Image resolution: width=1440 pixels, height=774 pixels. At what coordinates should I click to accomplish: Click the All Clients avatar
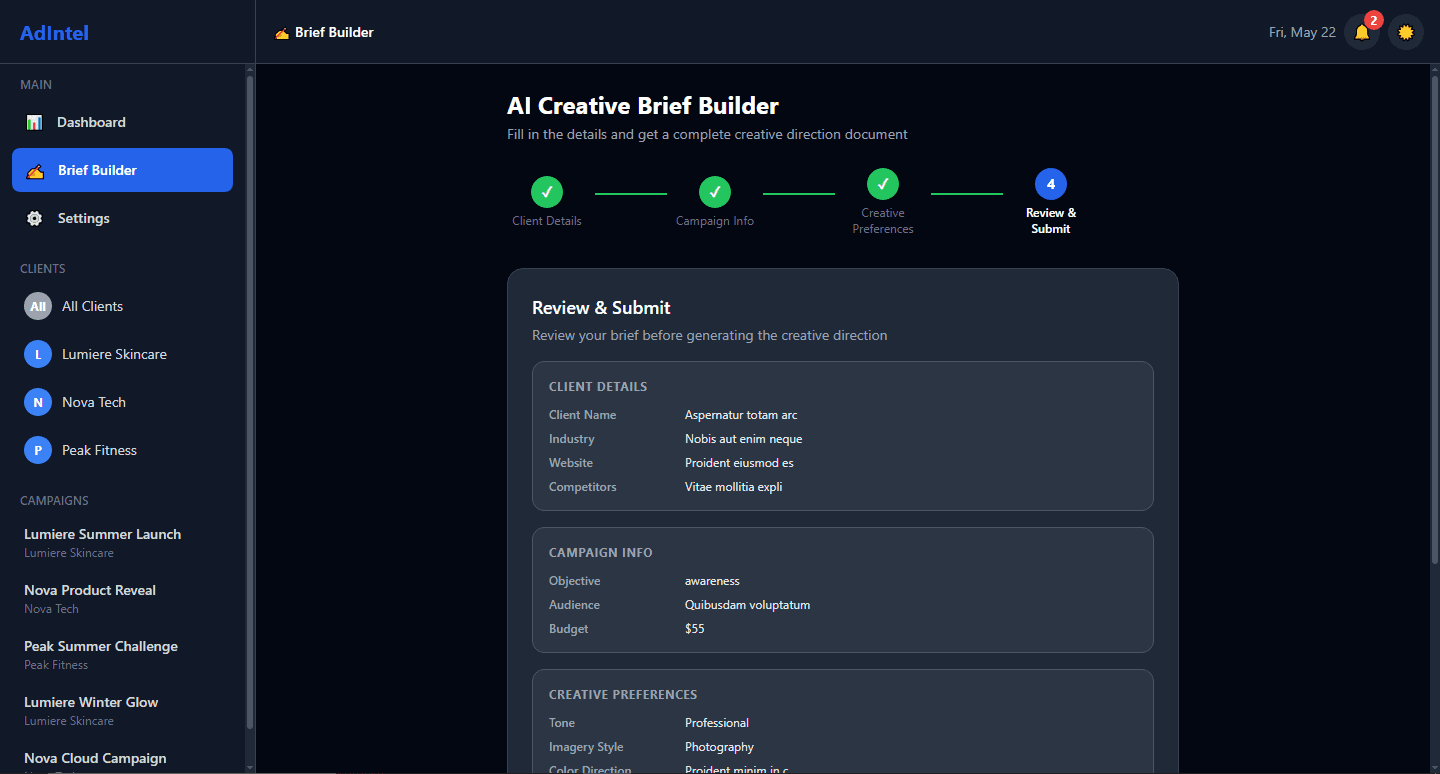[38, 306]
